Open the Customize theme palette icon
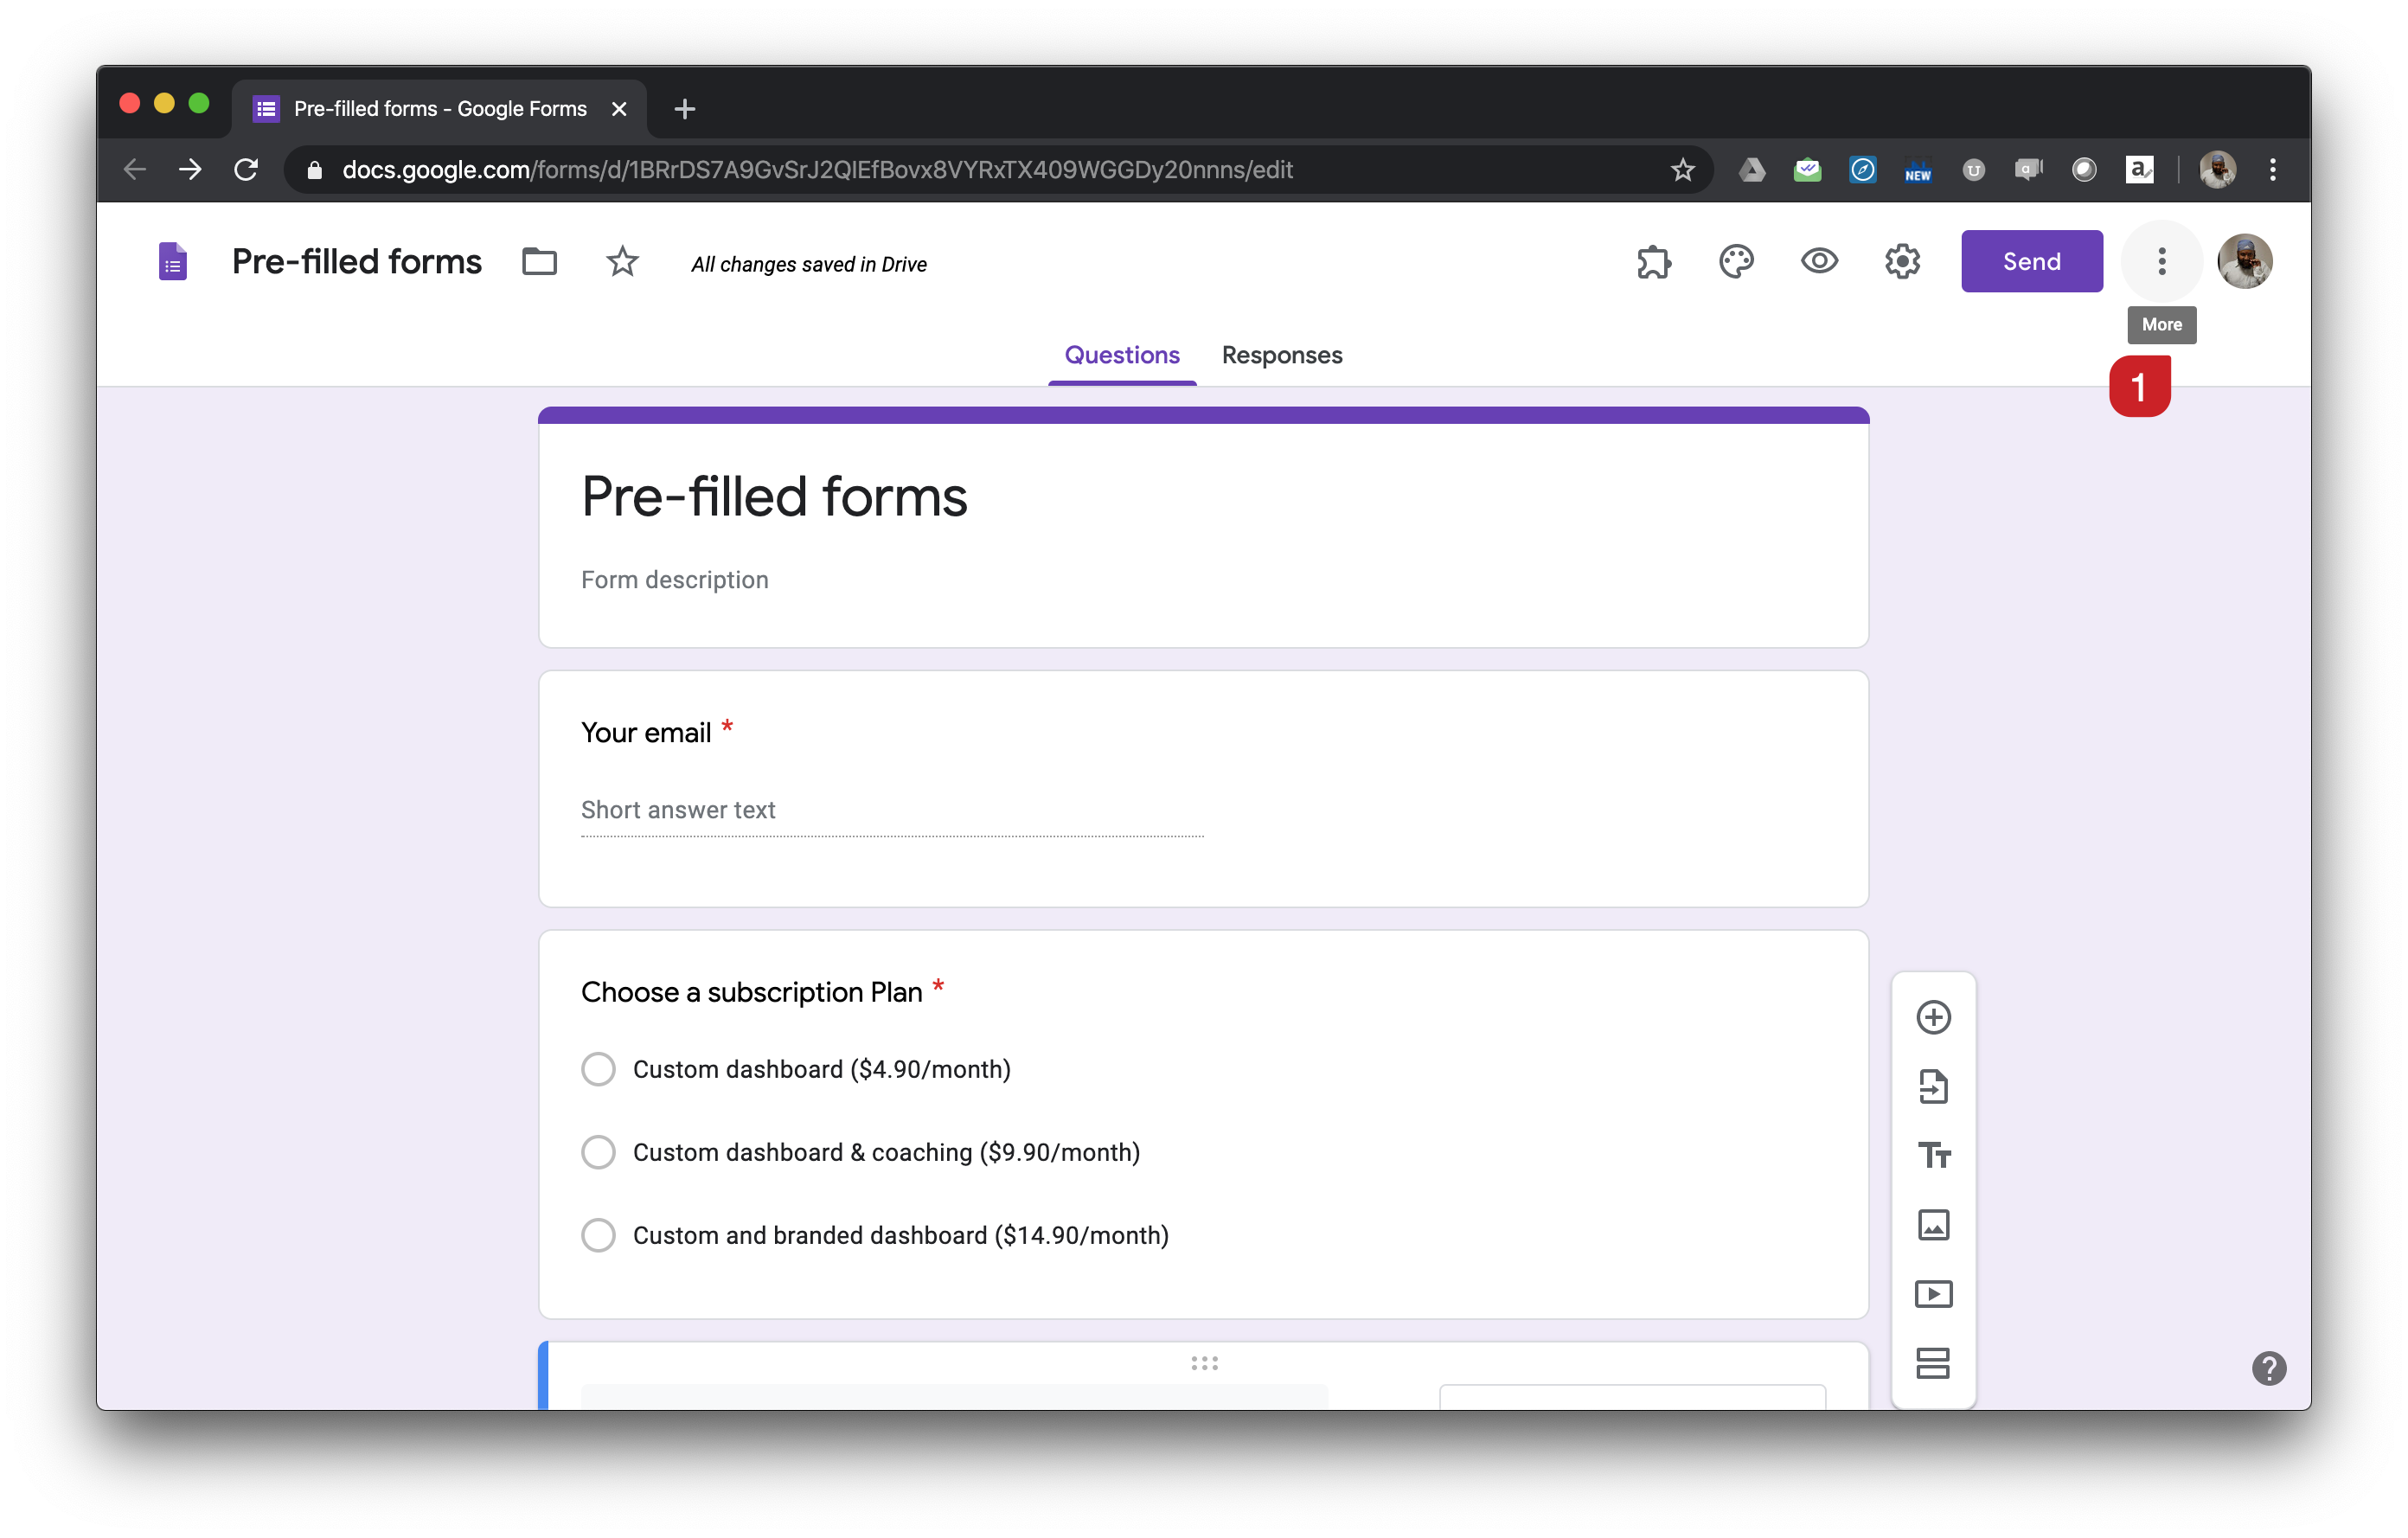The width and height of the screenshot is (2408, 1538). click(x=1736, y=262)
